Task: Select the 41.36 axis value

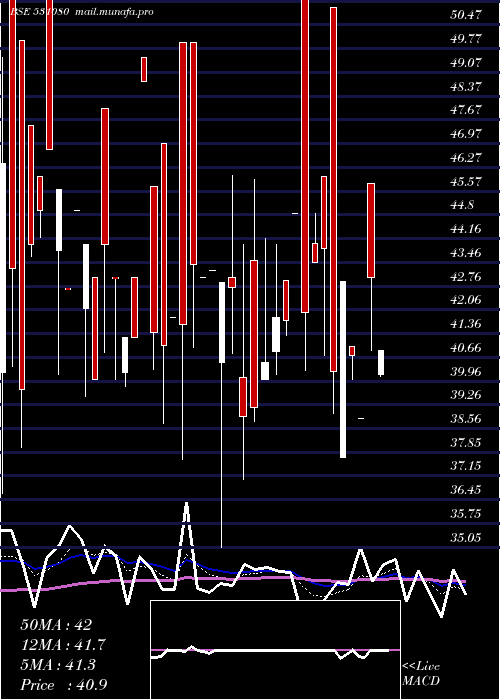Action: 466,324
